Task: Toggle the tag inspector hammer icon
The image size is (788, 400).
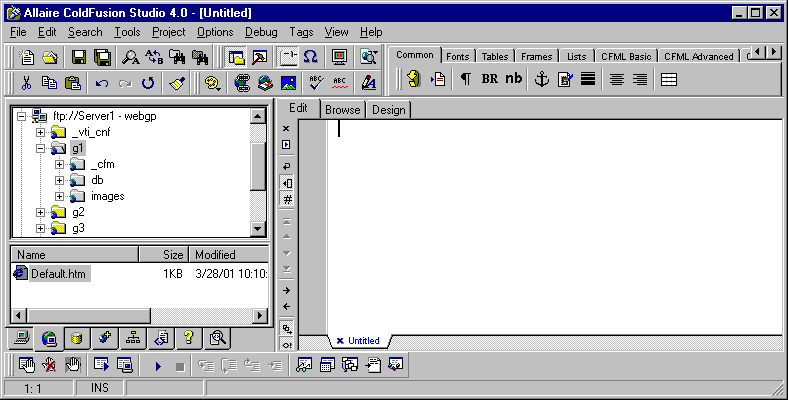Action: coord(259,57)
